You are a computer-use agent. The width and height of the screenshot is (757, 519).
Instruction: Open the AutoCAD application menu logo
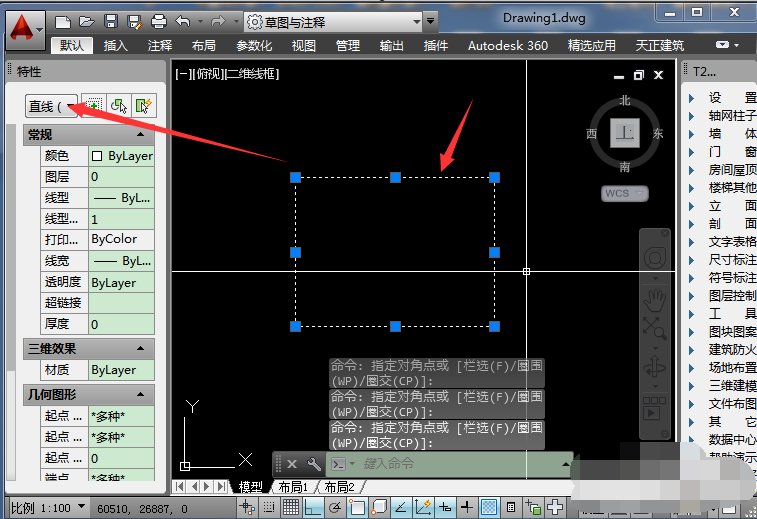22,24
